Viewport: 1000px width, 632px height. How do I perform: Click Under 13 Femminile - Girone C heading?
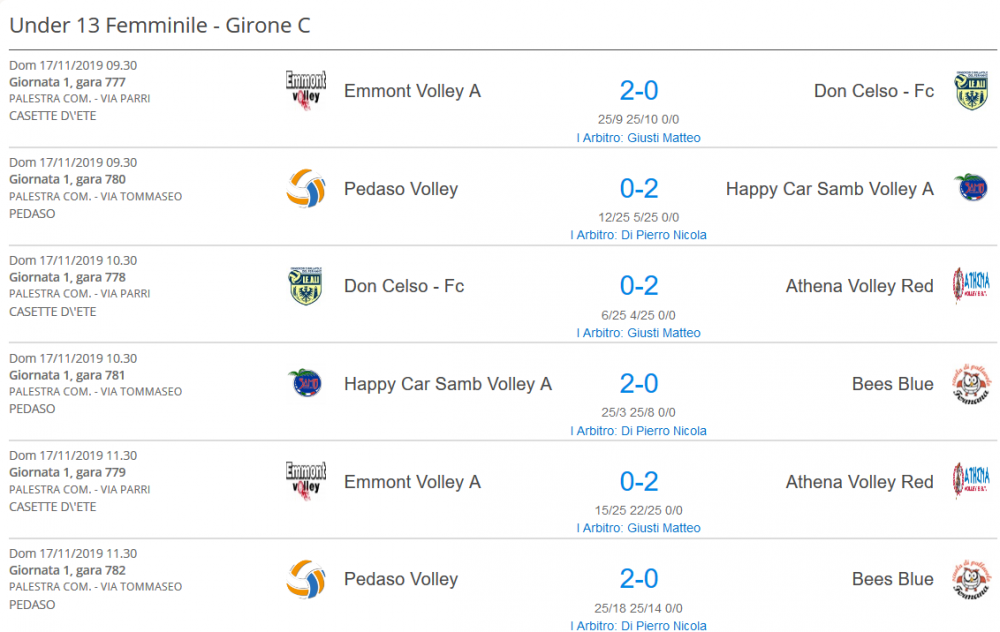(x=159, y=26)
